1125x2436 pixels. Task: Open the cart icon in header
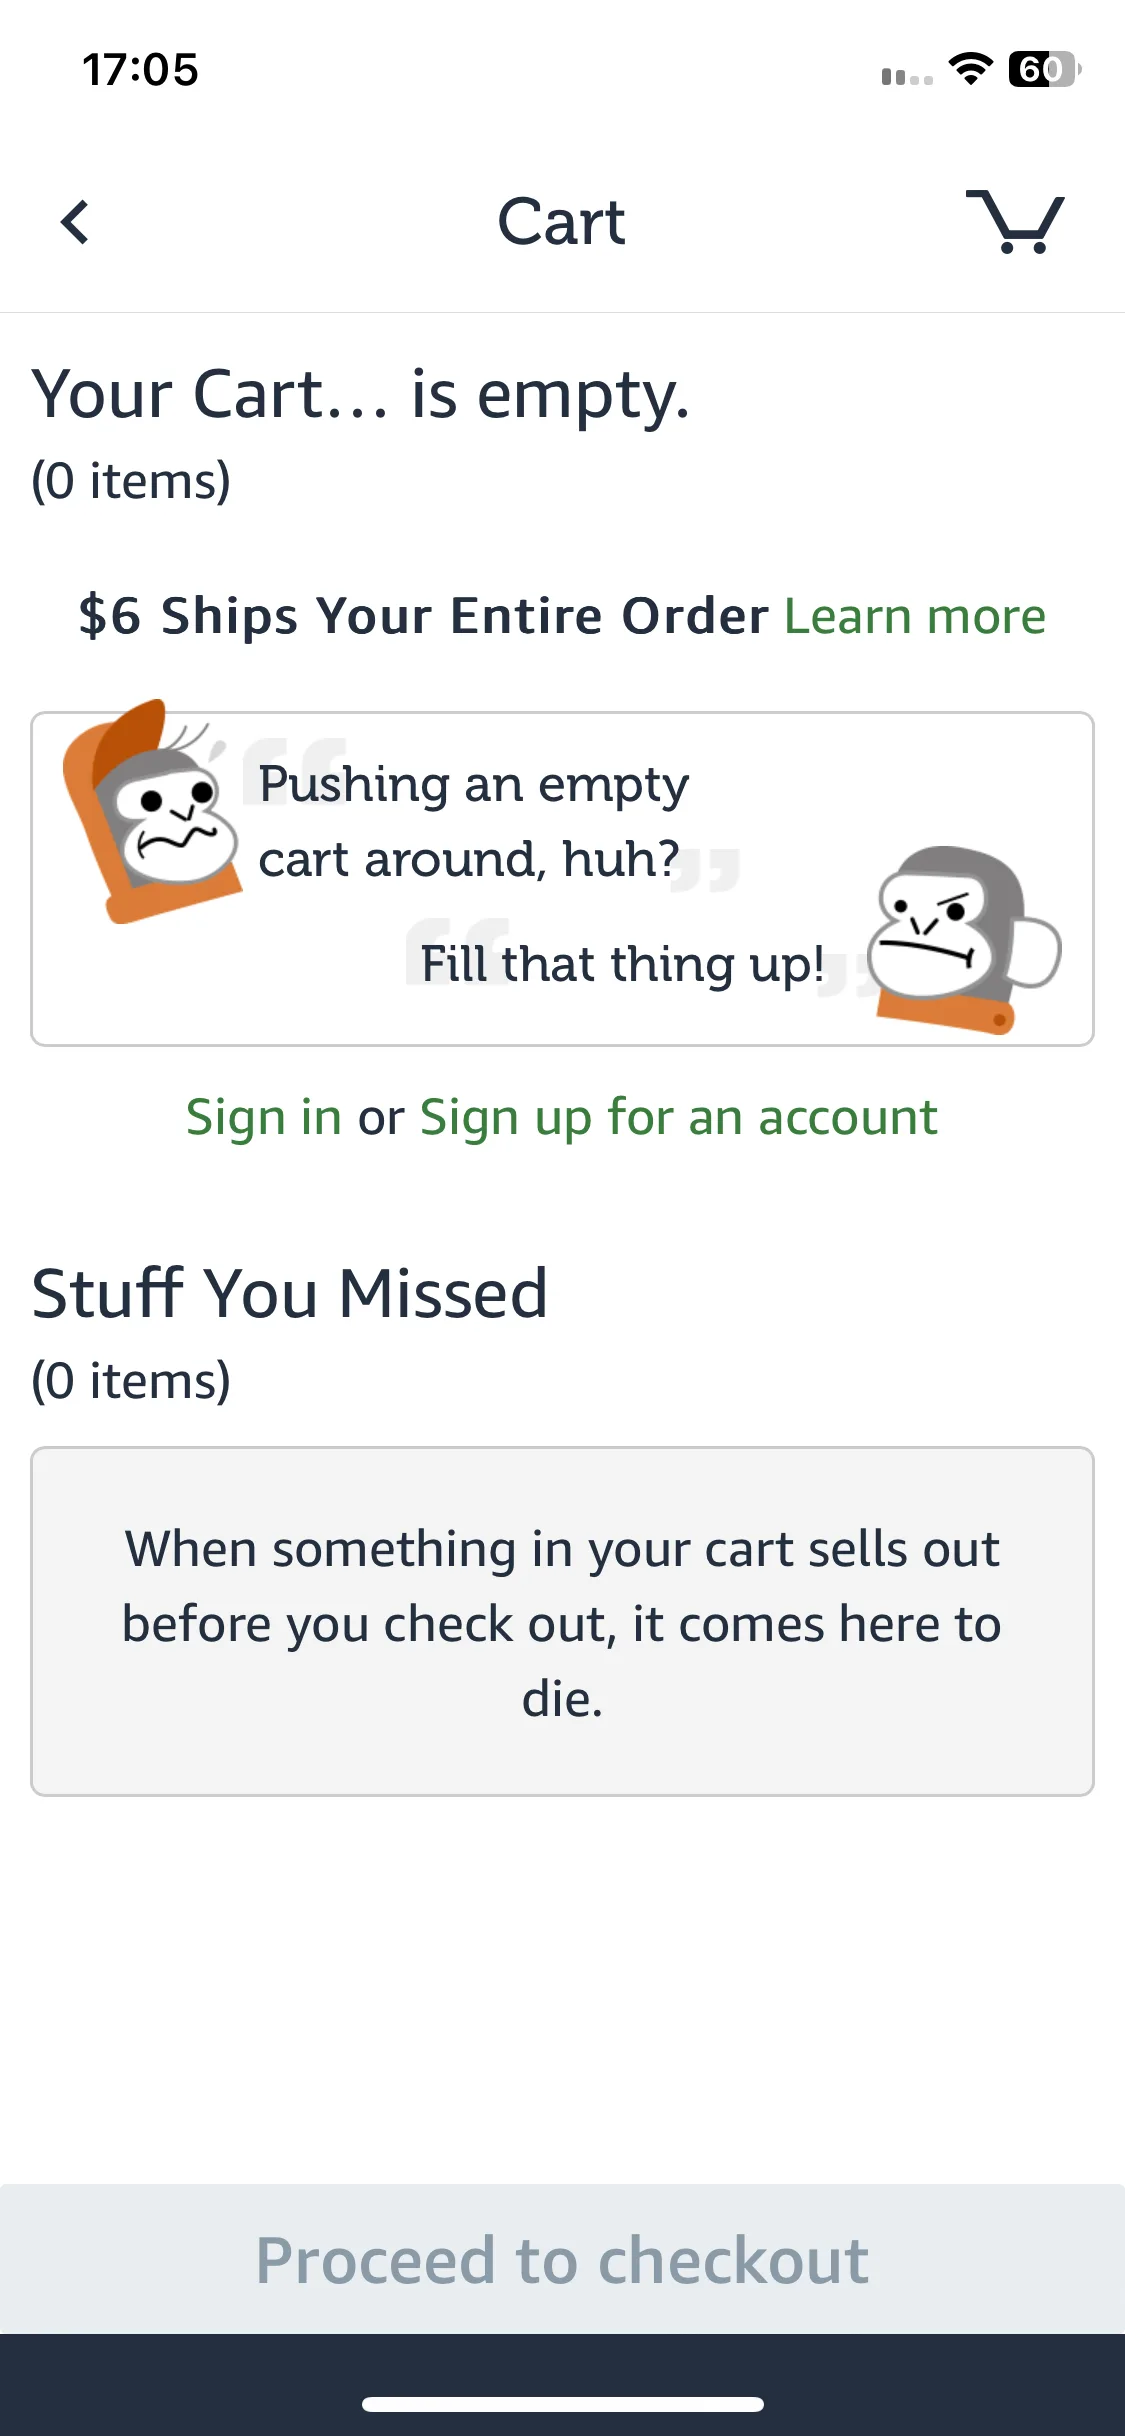1015,221
